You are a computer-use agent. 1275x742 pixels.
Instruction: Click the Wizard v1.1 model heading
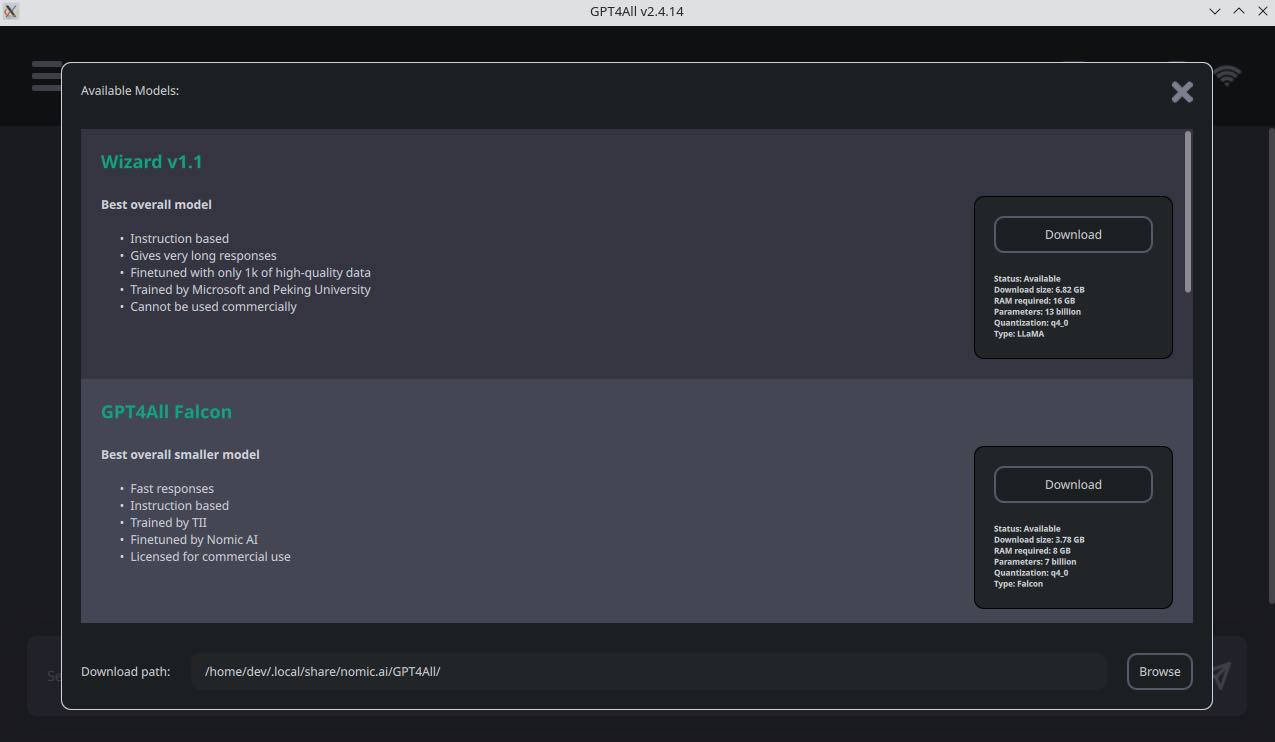tap(151, 161)
